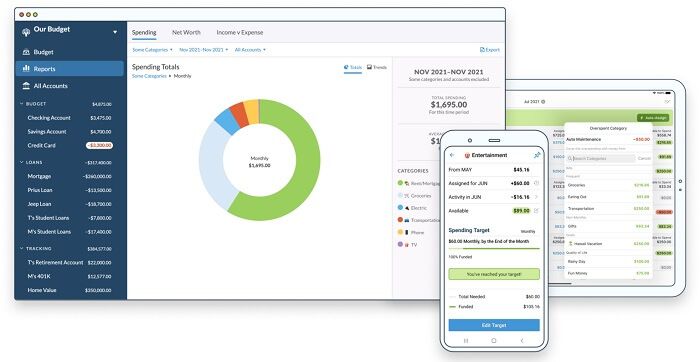700x362 pixels.
Task: Switch to the Net Worth tab
Action: tap(186, 33)
